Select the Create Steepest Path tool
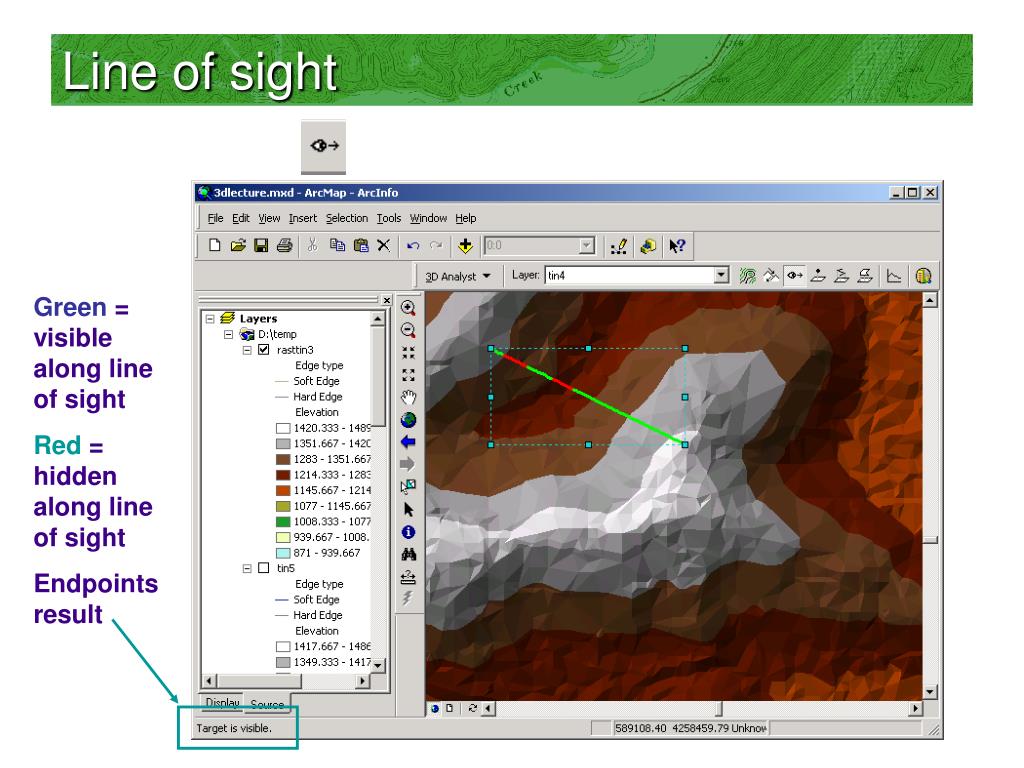The width and height of the screenshot is (1024, 768). pyautogui.click(x=771, y=276)
